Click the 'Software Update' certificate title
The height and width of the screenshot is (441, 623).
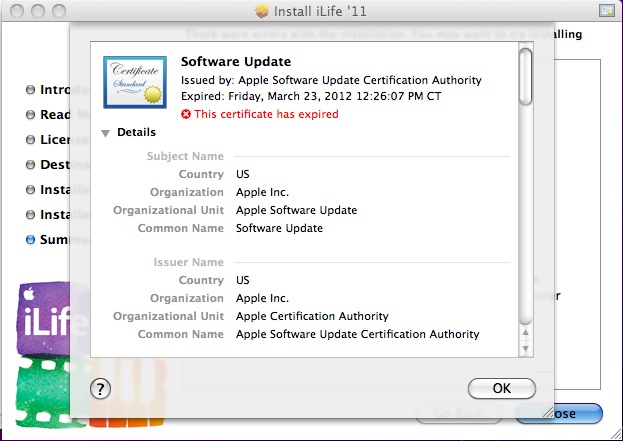tap(236, 62)
